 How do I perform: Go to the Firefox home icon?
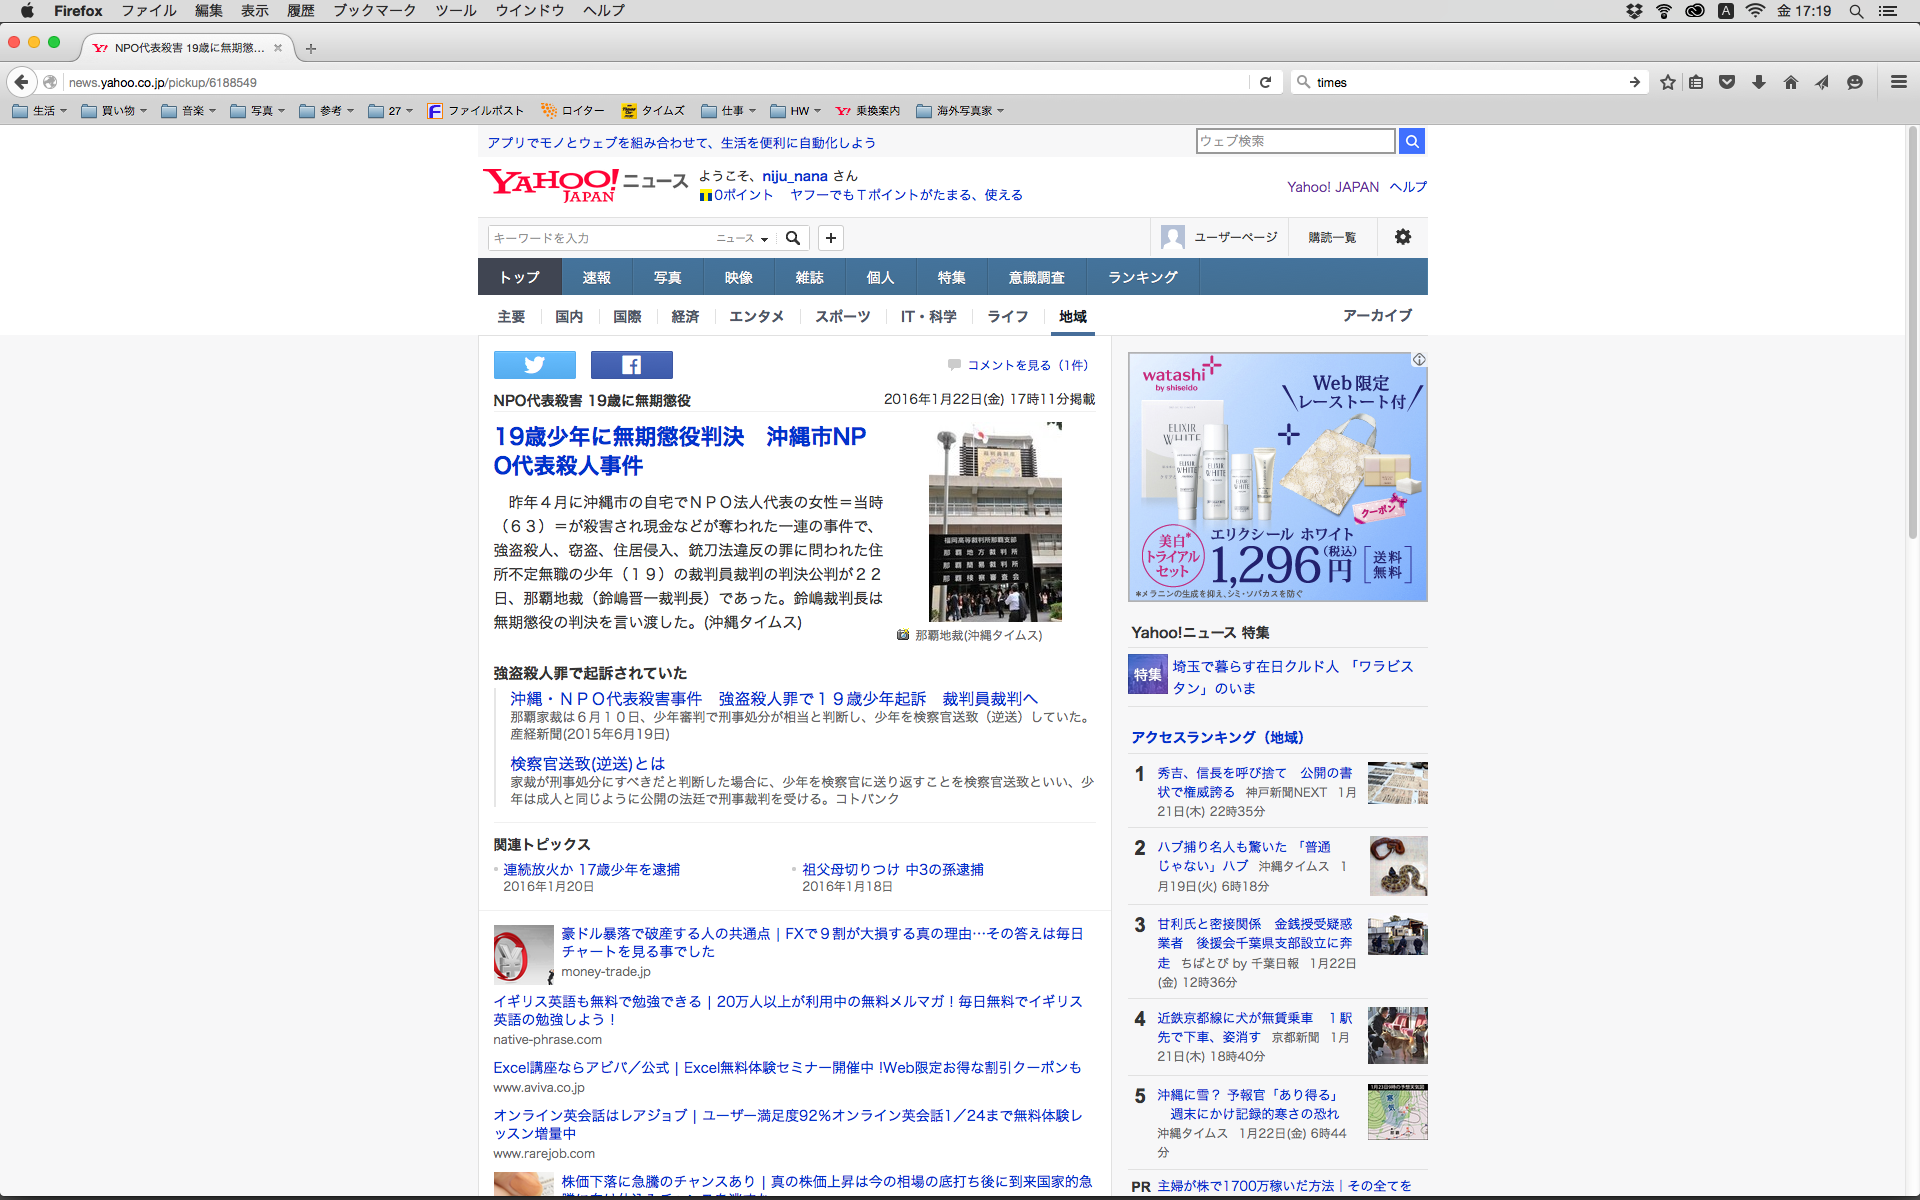tap(1791, 82)
